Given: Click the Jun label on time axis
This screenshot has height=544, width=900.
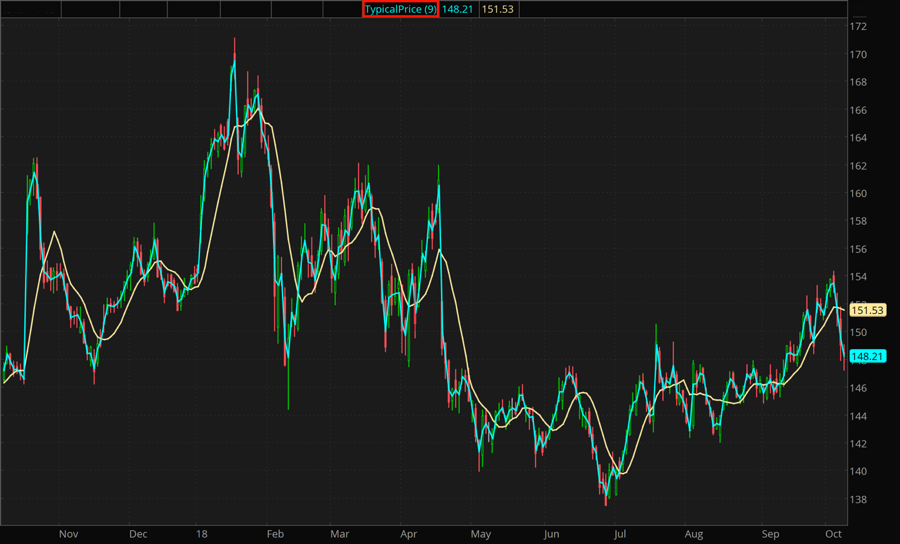Looking at the screenshot, I should (550, 534).
